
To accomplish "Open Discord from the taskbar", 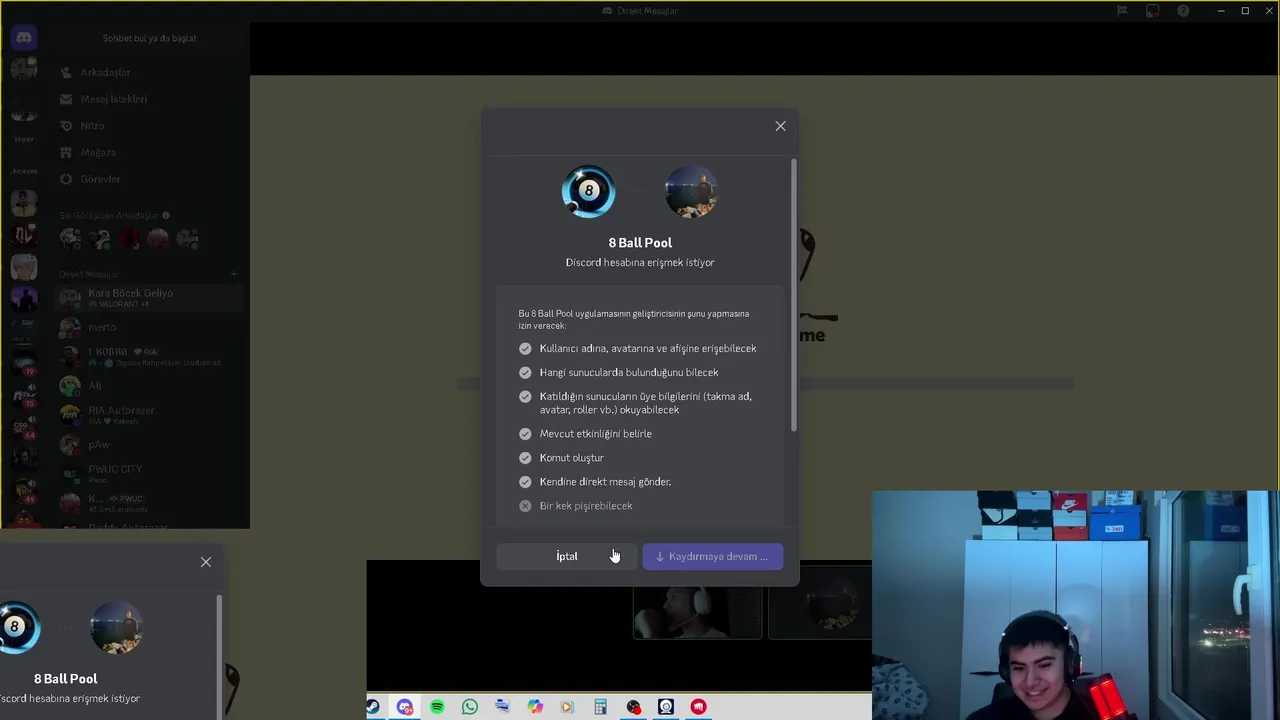I will 404,707.
